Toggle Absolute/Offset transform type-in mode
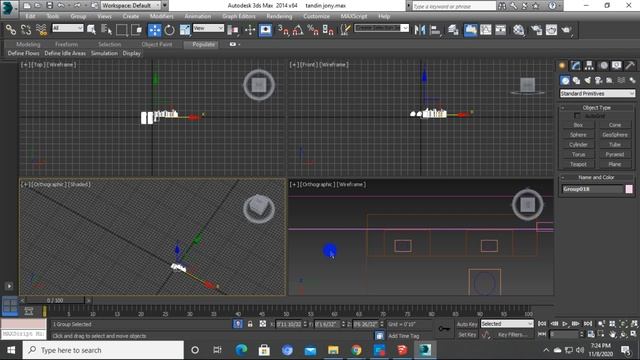This screenshot has height=360, width=640. pos(262,324)
